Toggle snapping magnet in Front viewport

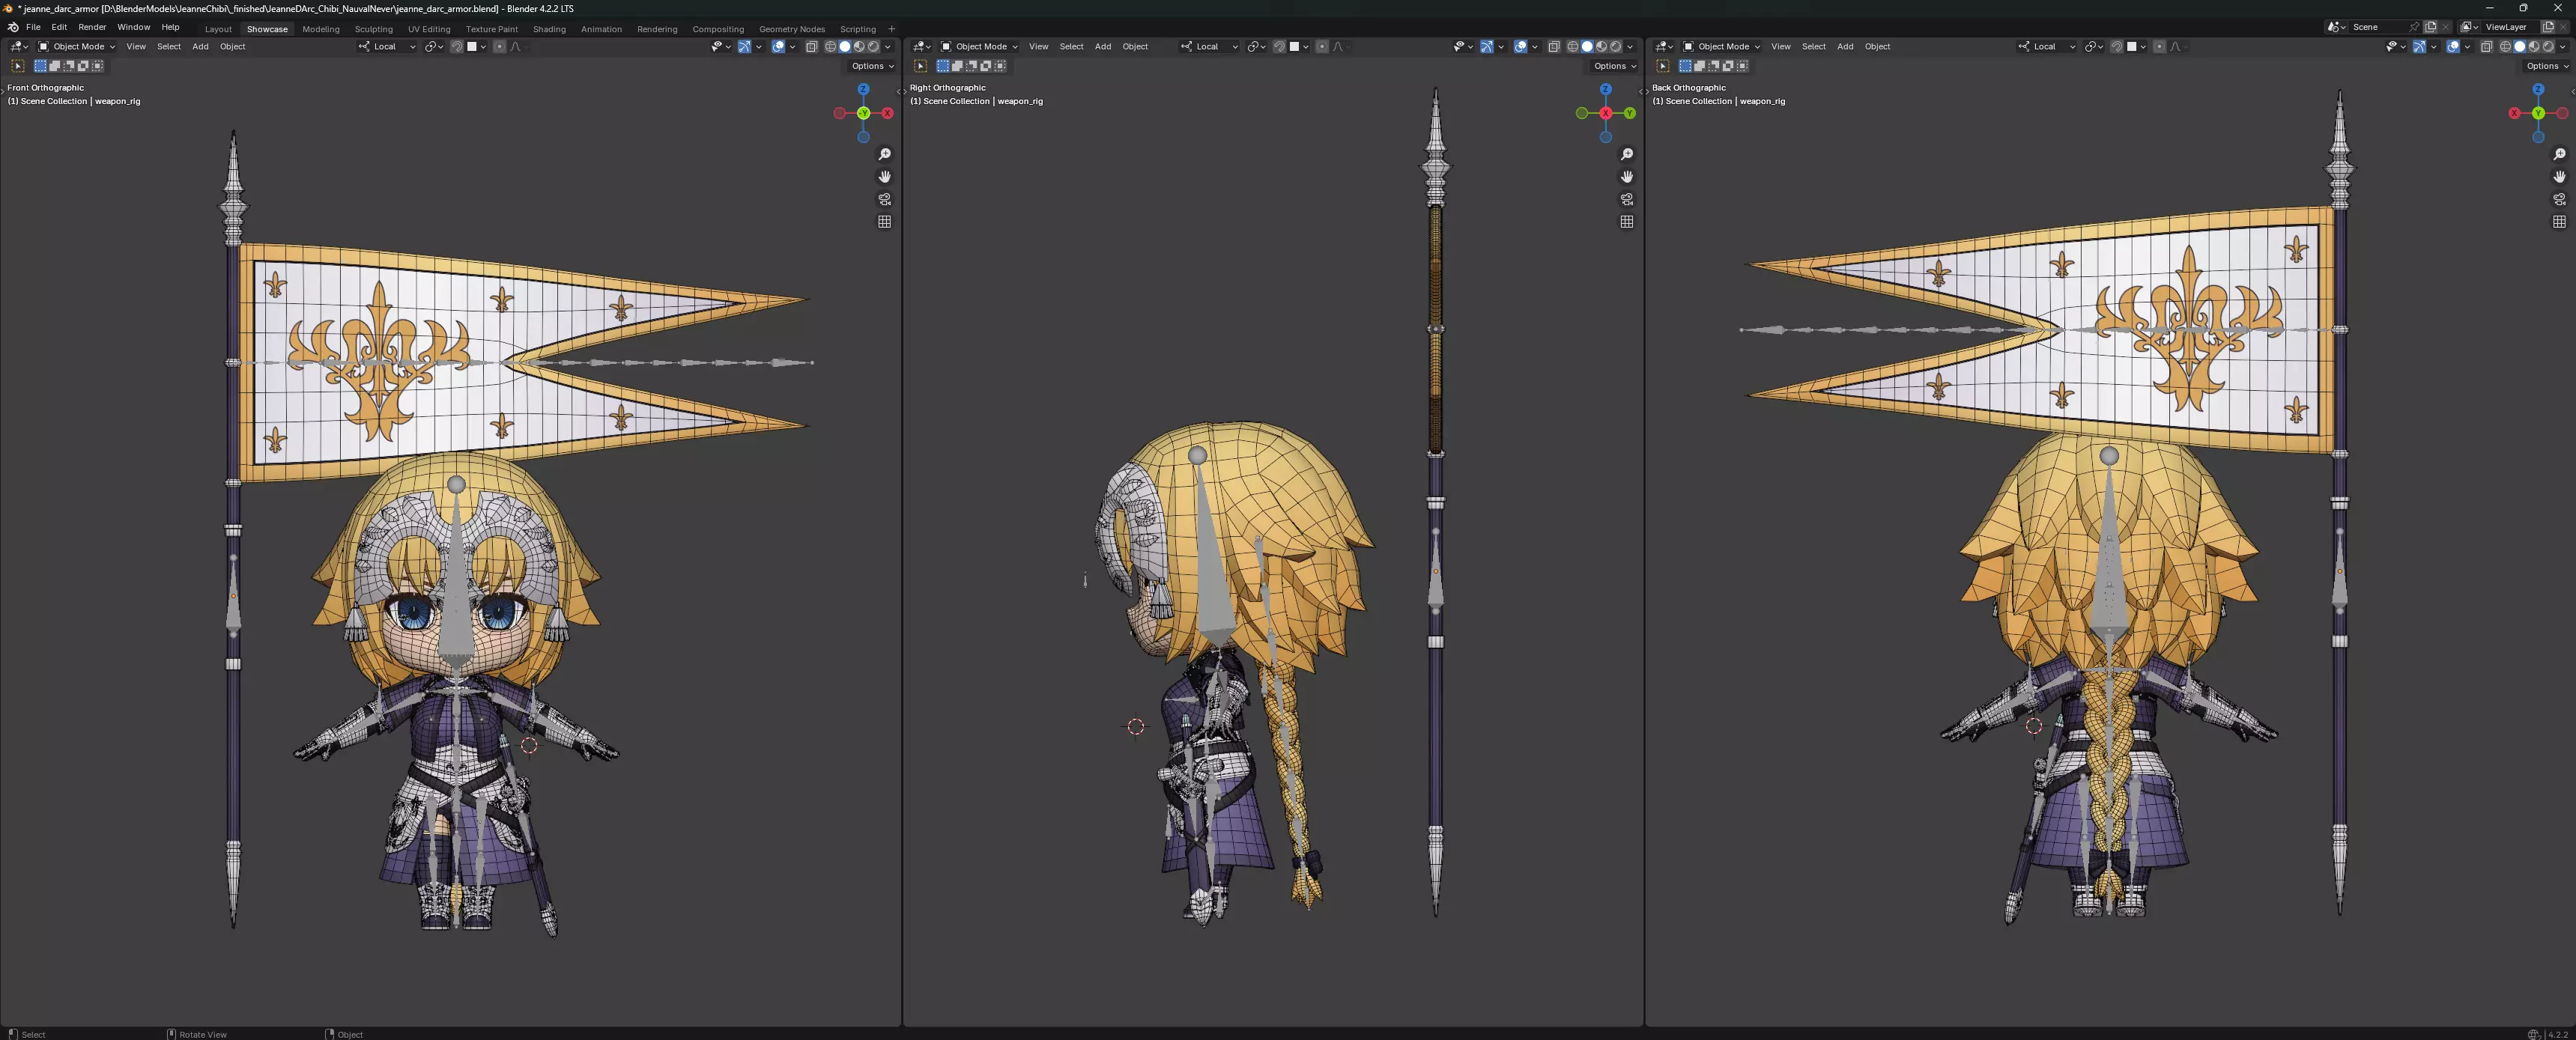tap(457, 46)
